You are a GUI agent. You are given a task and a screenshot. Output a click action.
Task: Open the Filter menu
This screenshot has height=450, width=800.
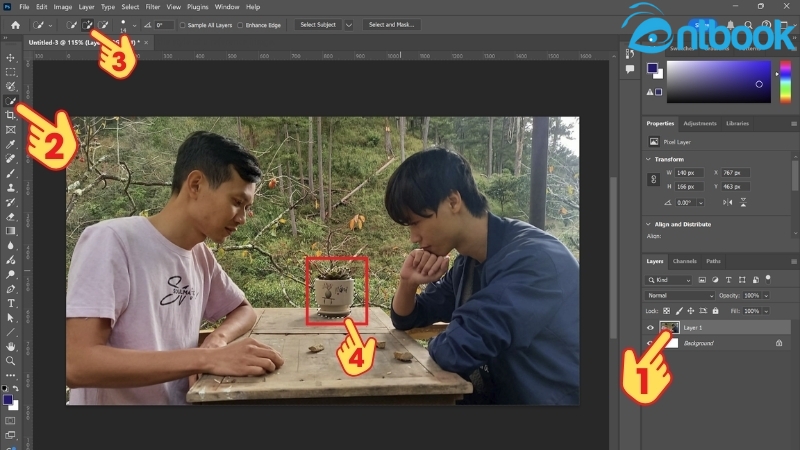[153, 7]
